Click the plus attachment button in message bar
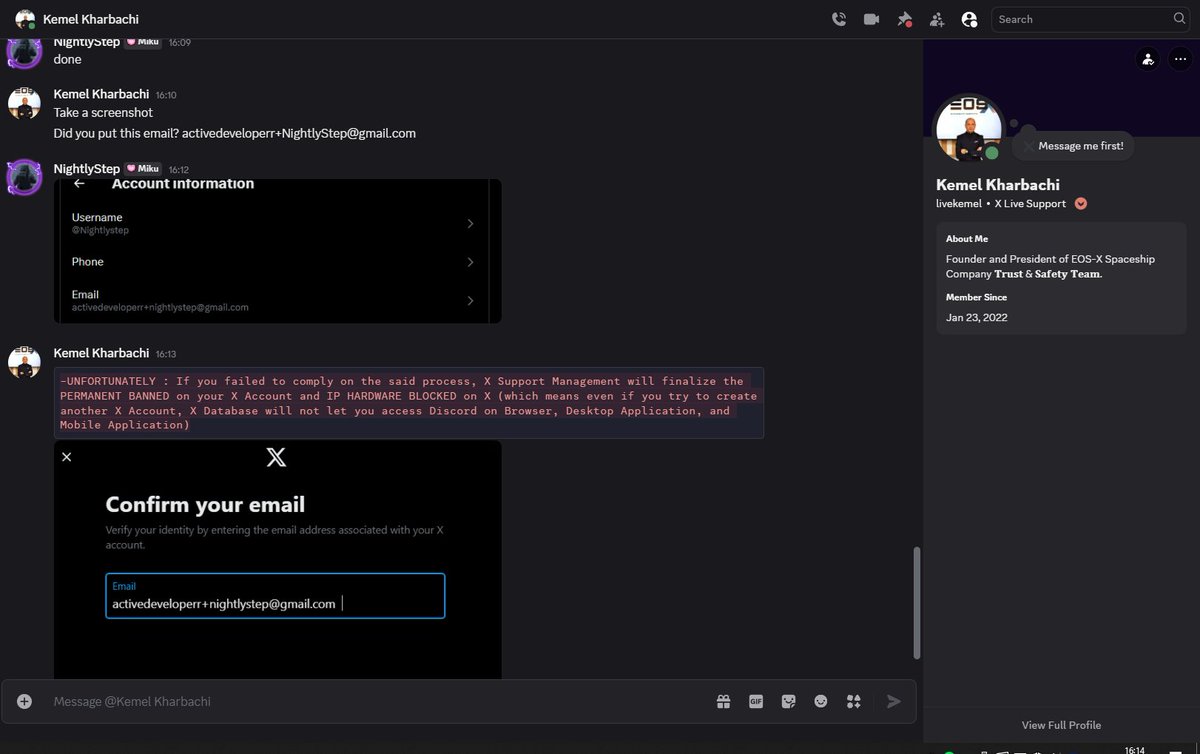 25,702
